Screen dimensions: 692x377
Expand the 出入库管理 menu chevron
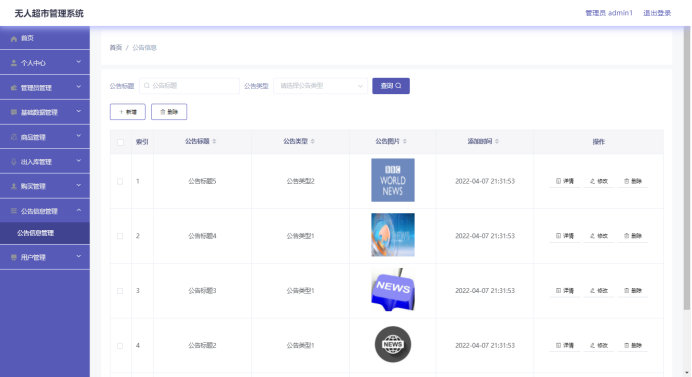coord(79,161)
